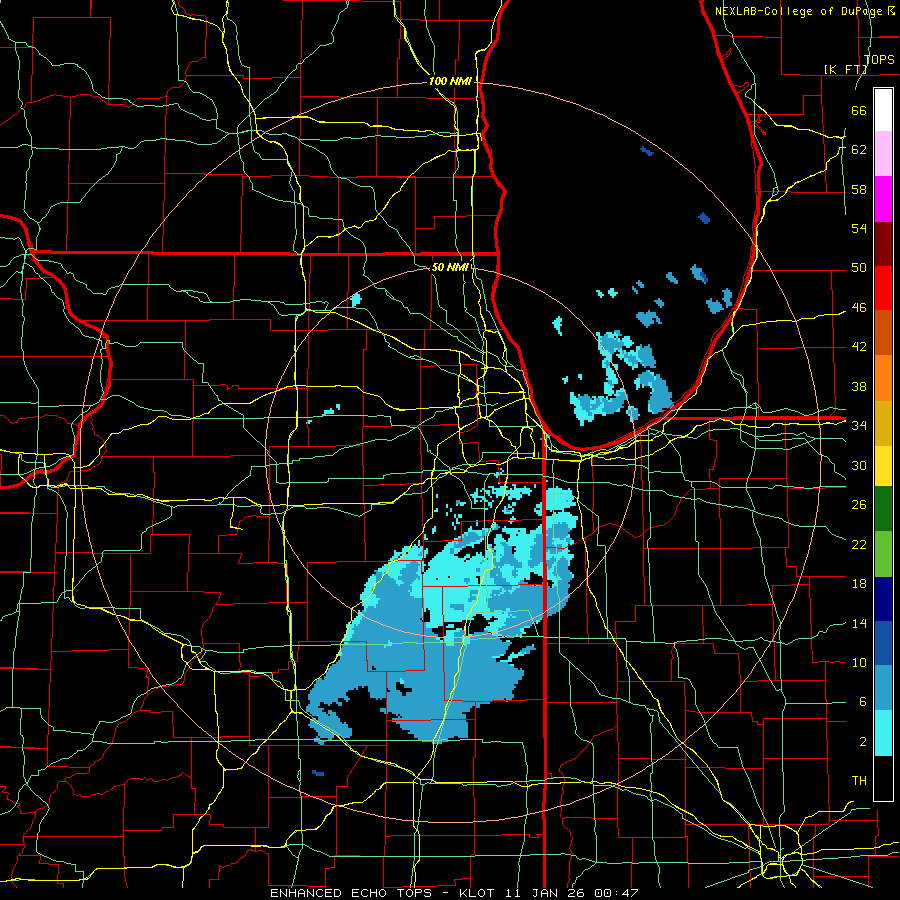Screen dimensions: 900x900
Task: Click the legend value "62"
Action: click(x=859, y=149)
